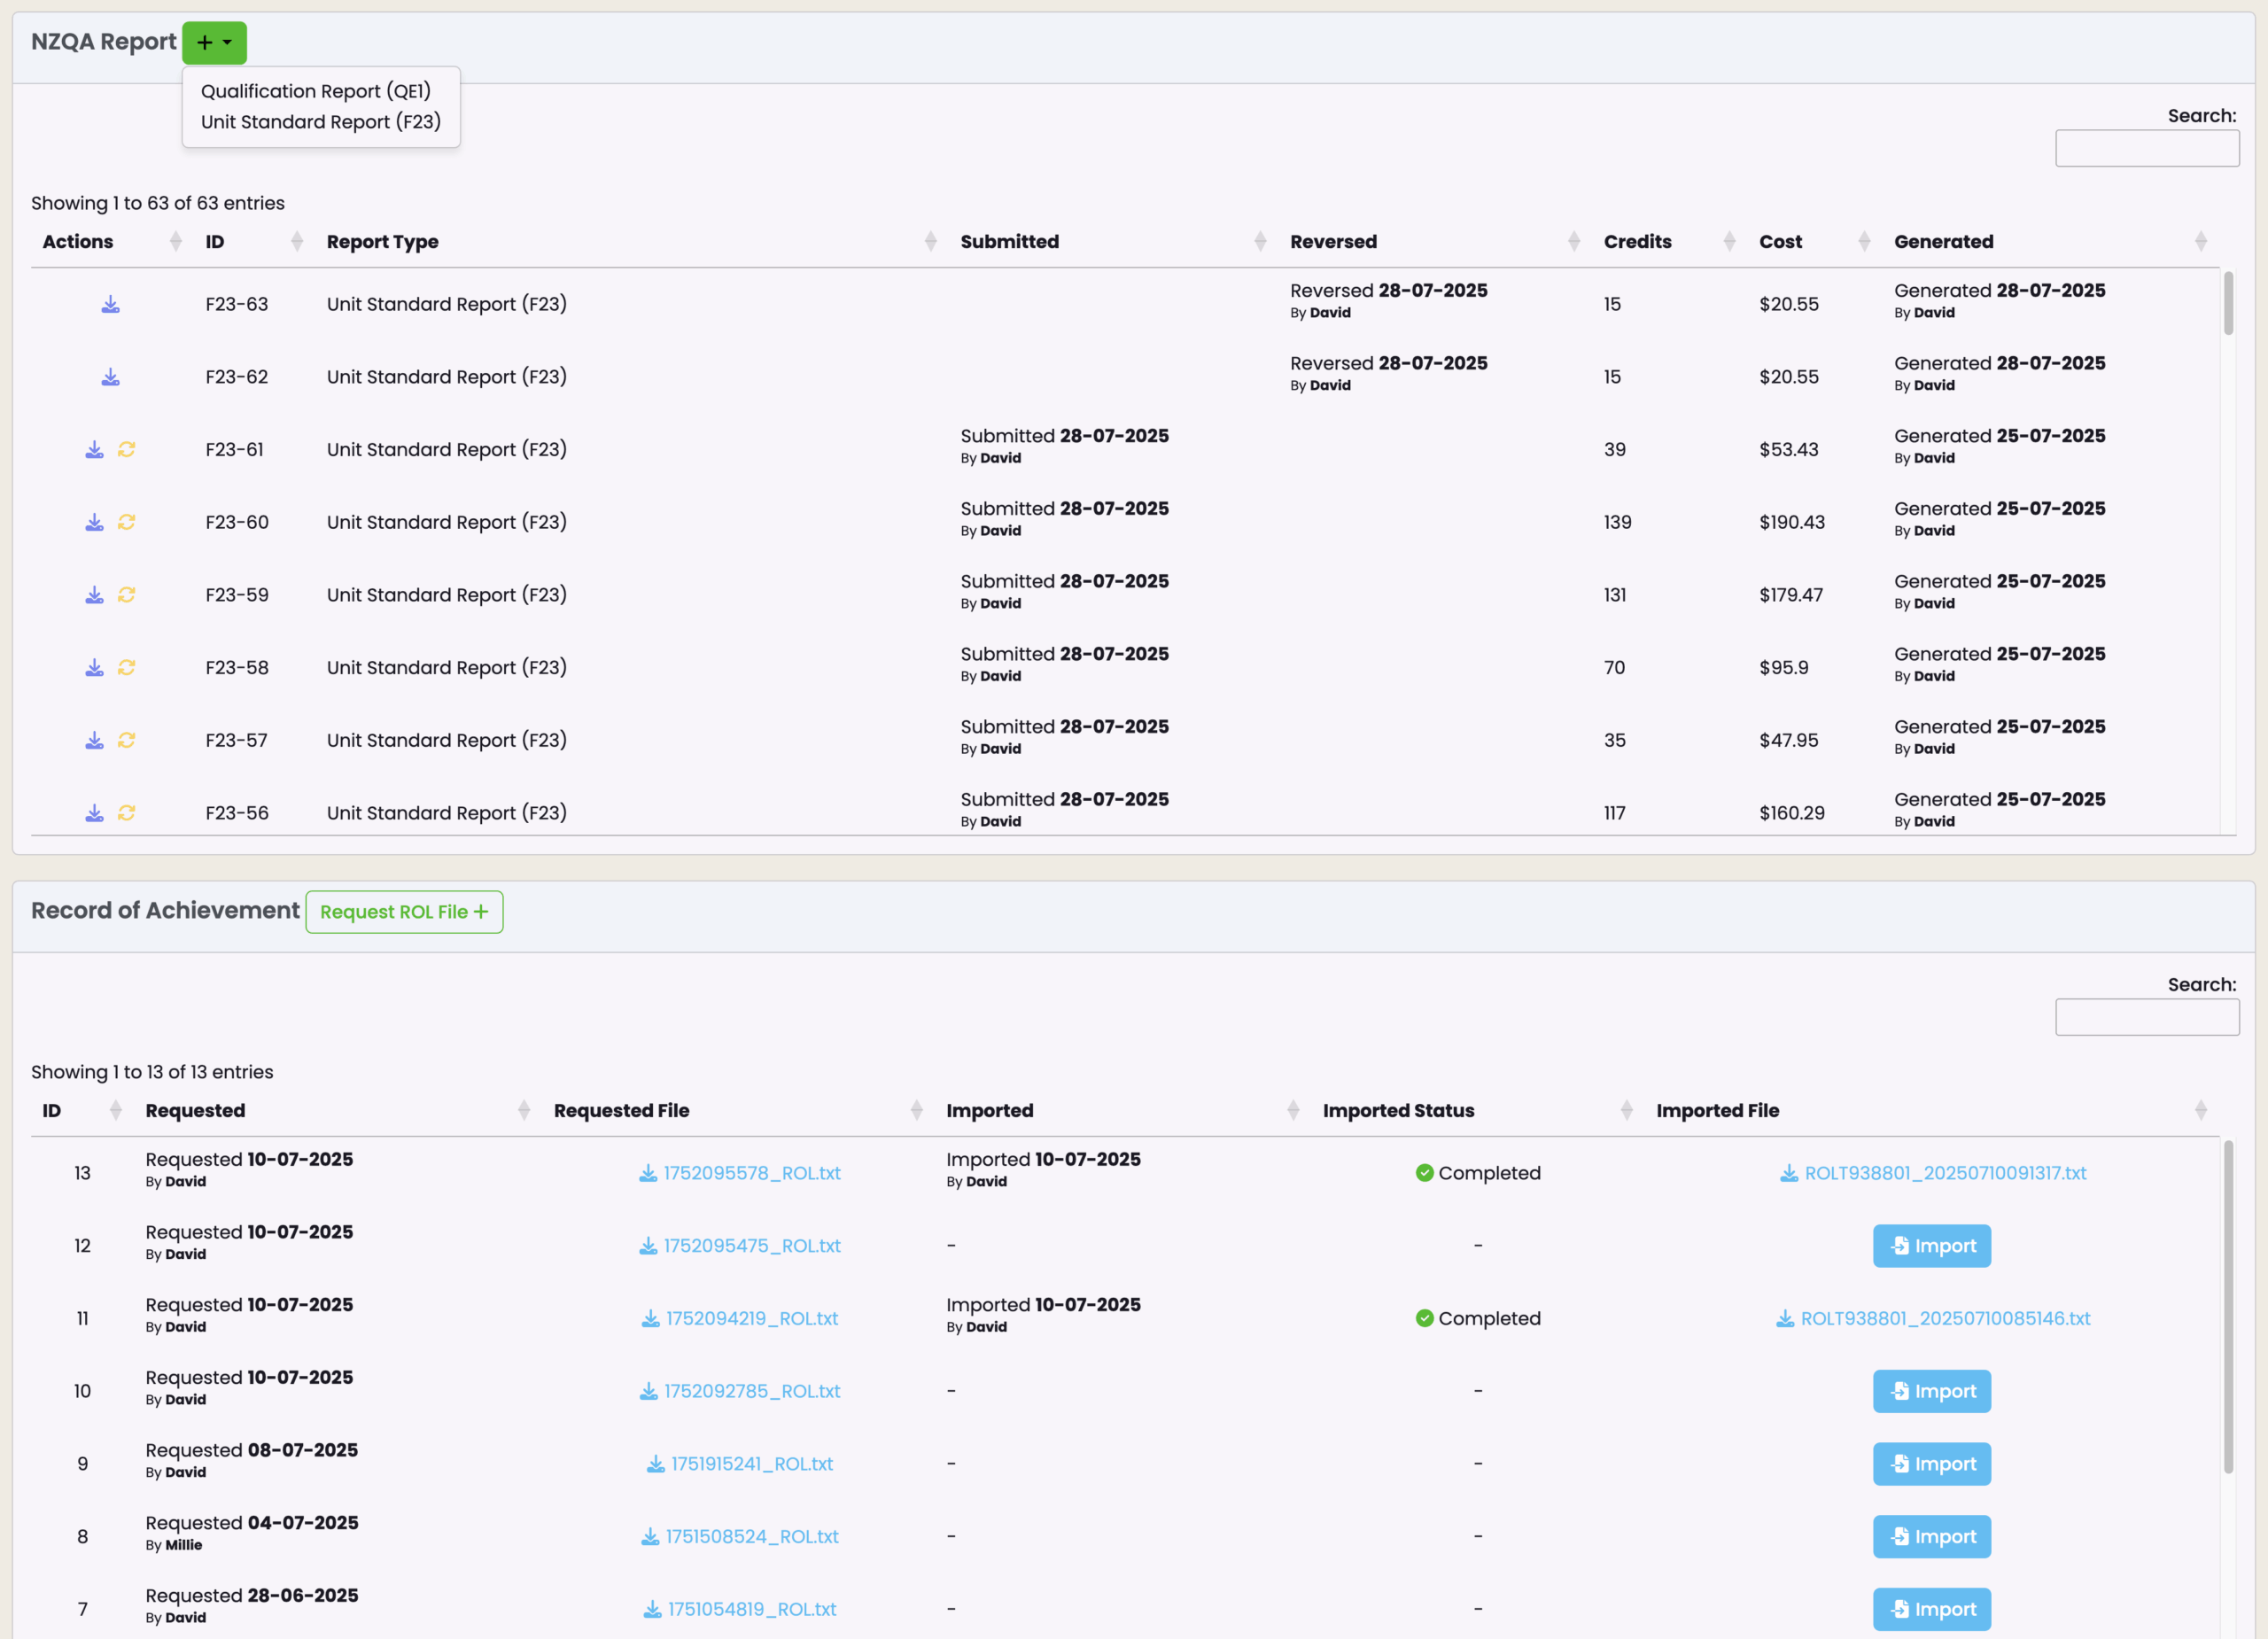Download report F23-59

click(x=94, y=595)
